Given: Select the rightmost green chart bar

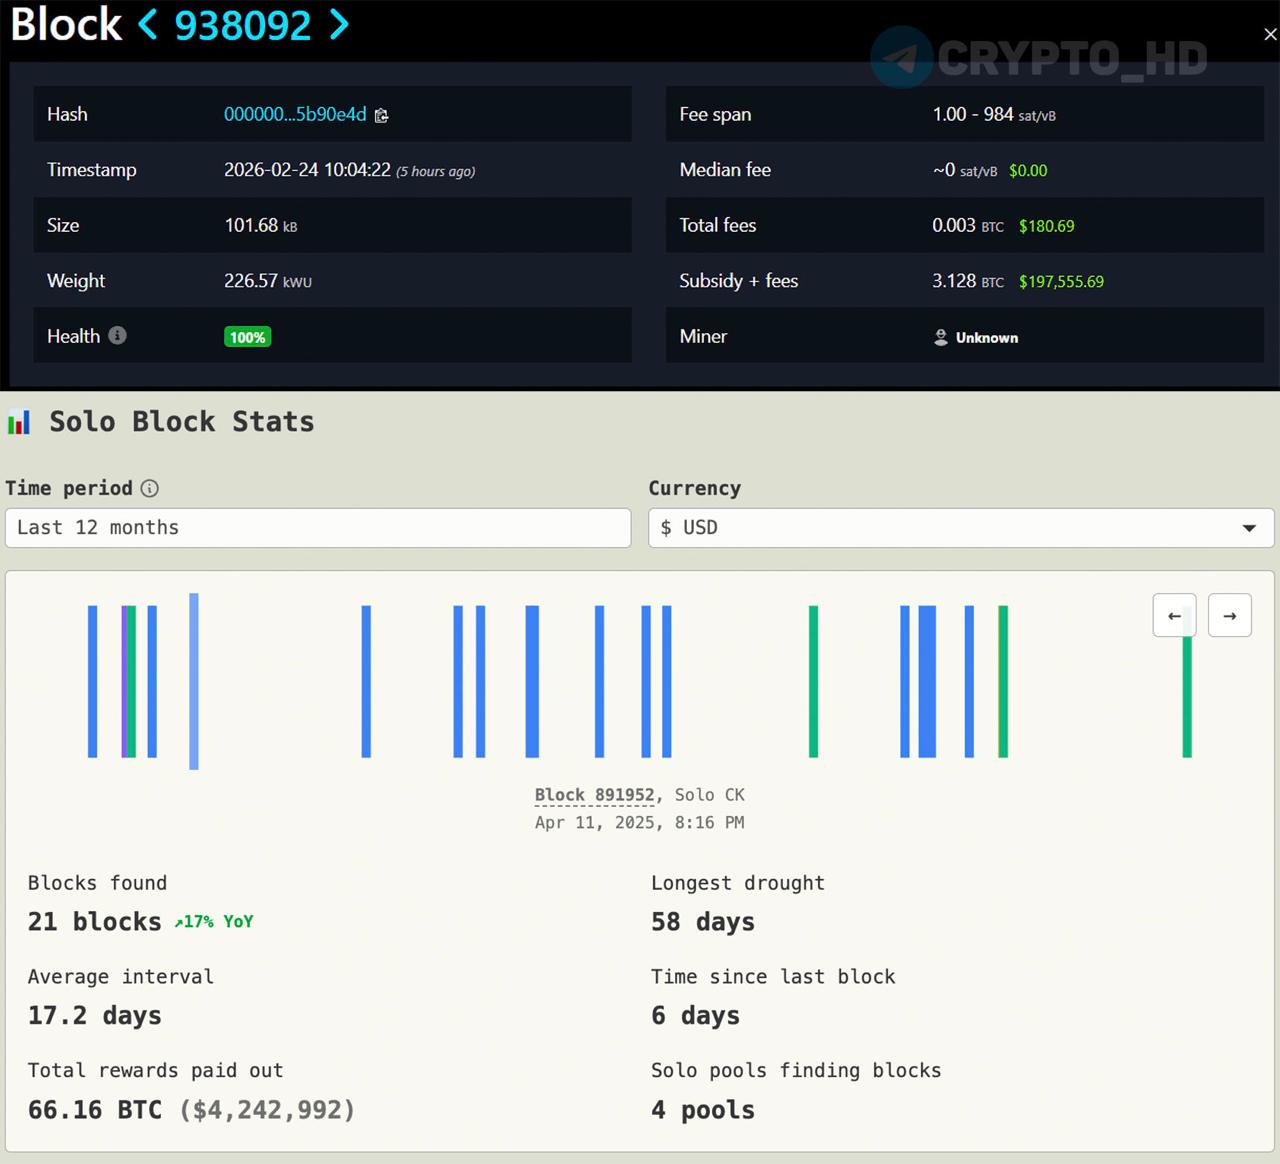Looking at the screenshot, I should [x=1187, y=700].
